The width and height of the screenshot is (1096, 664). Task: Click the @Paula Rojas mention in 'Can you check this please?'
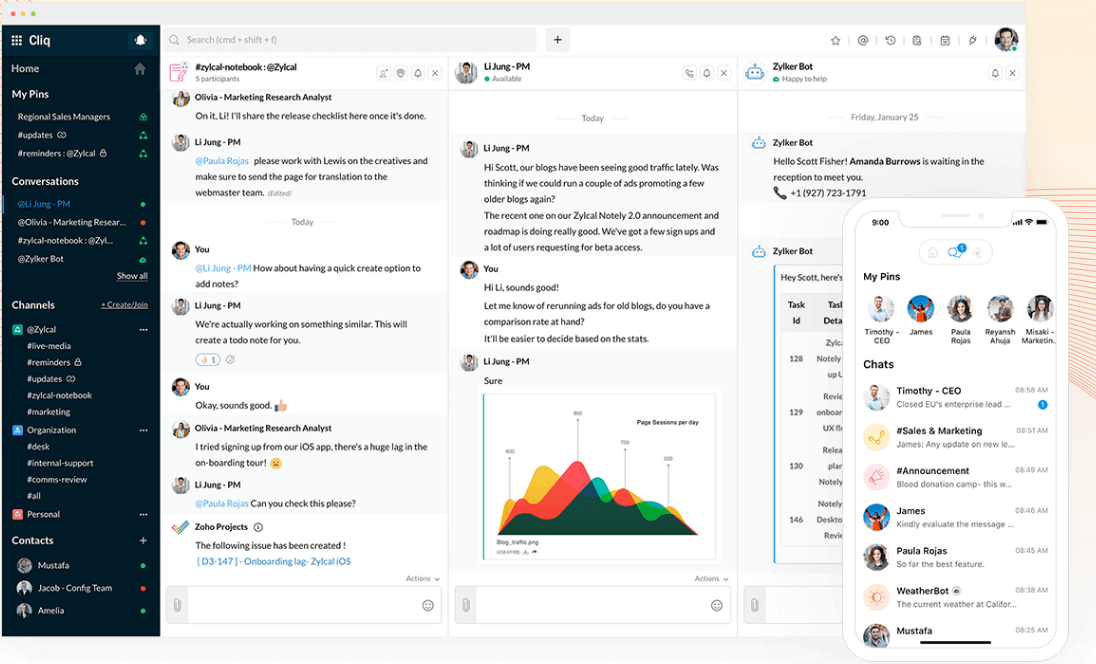[222, 503]
